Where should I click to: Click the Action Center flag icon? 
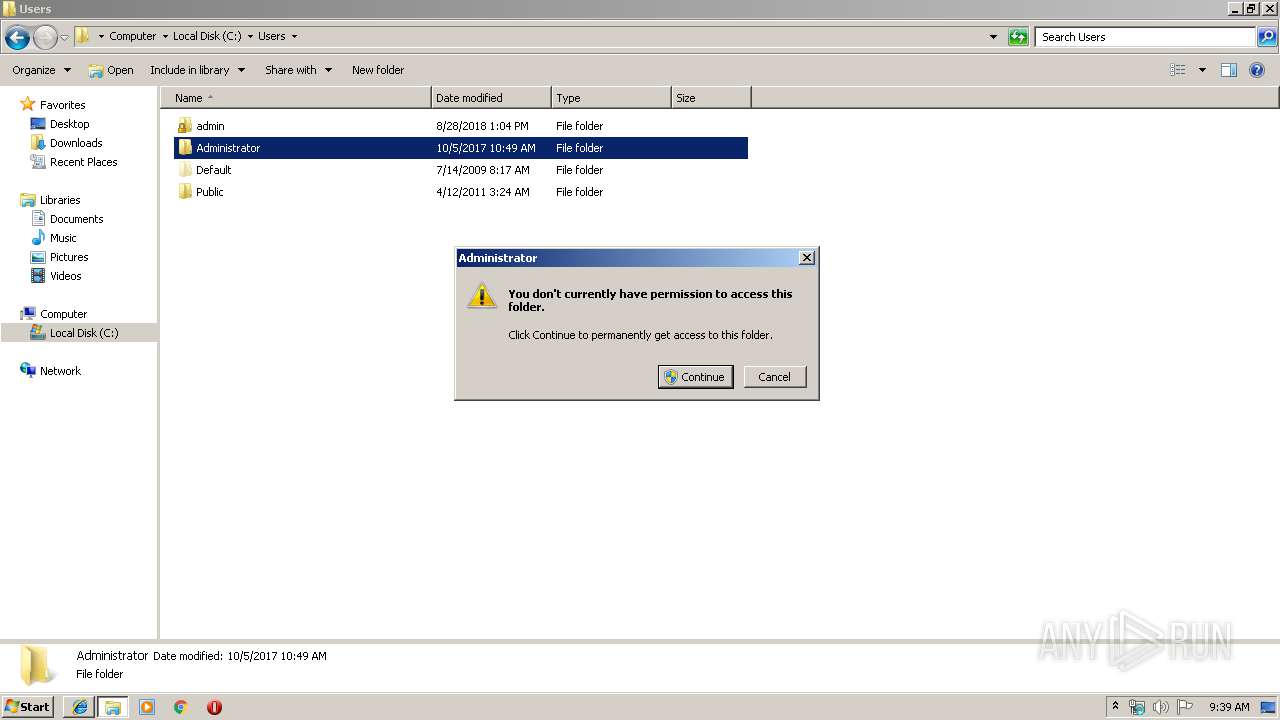1185,707
